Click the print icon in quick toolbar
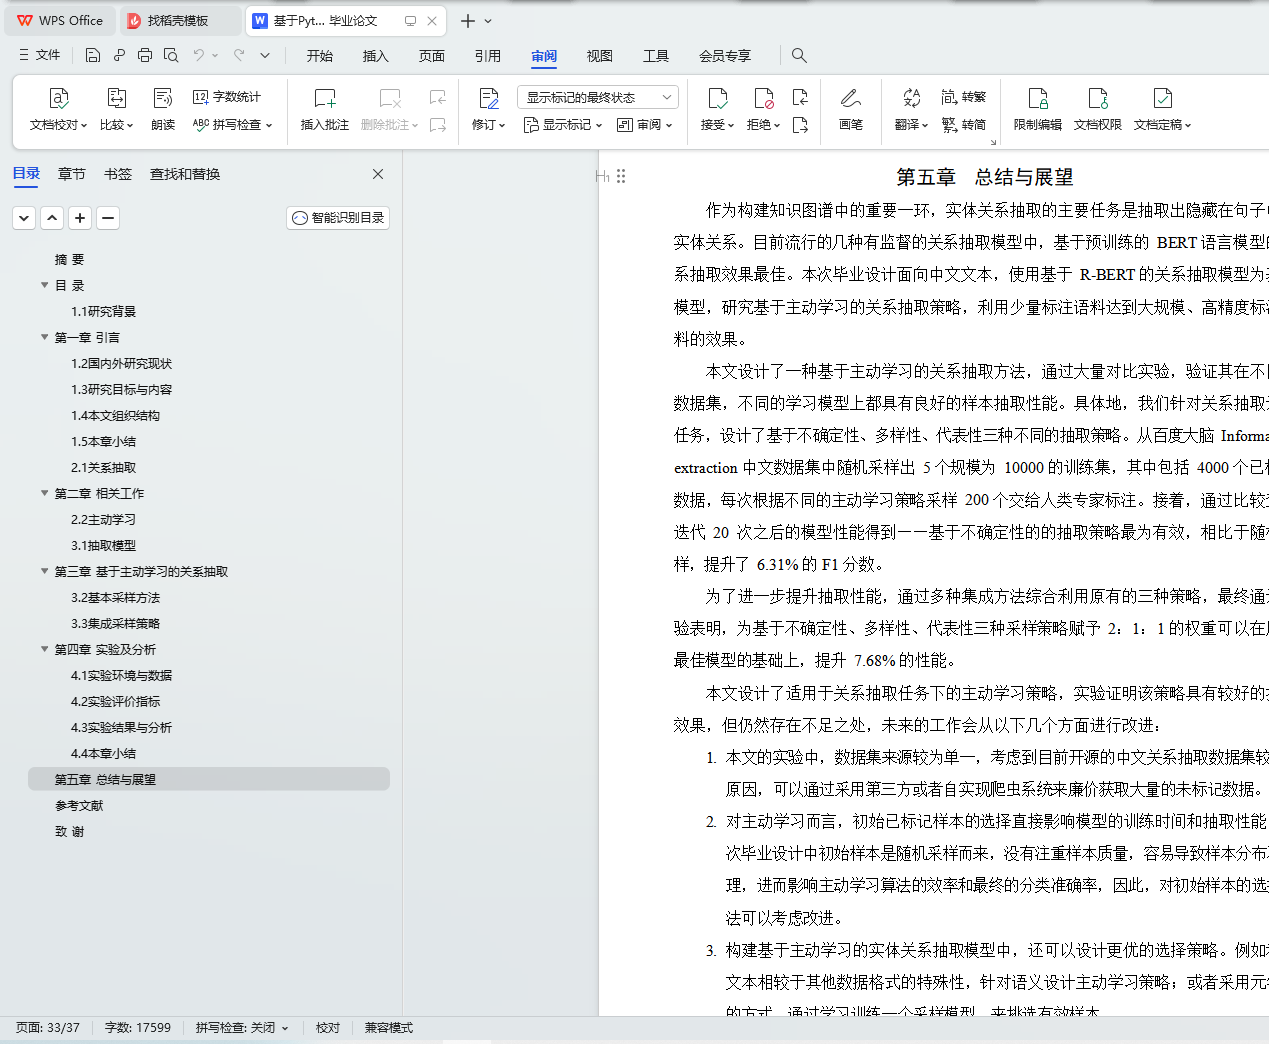This screenshot has height=1044, width=1269. [x=145, y=55]
